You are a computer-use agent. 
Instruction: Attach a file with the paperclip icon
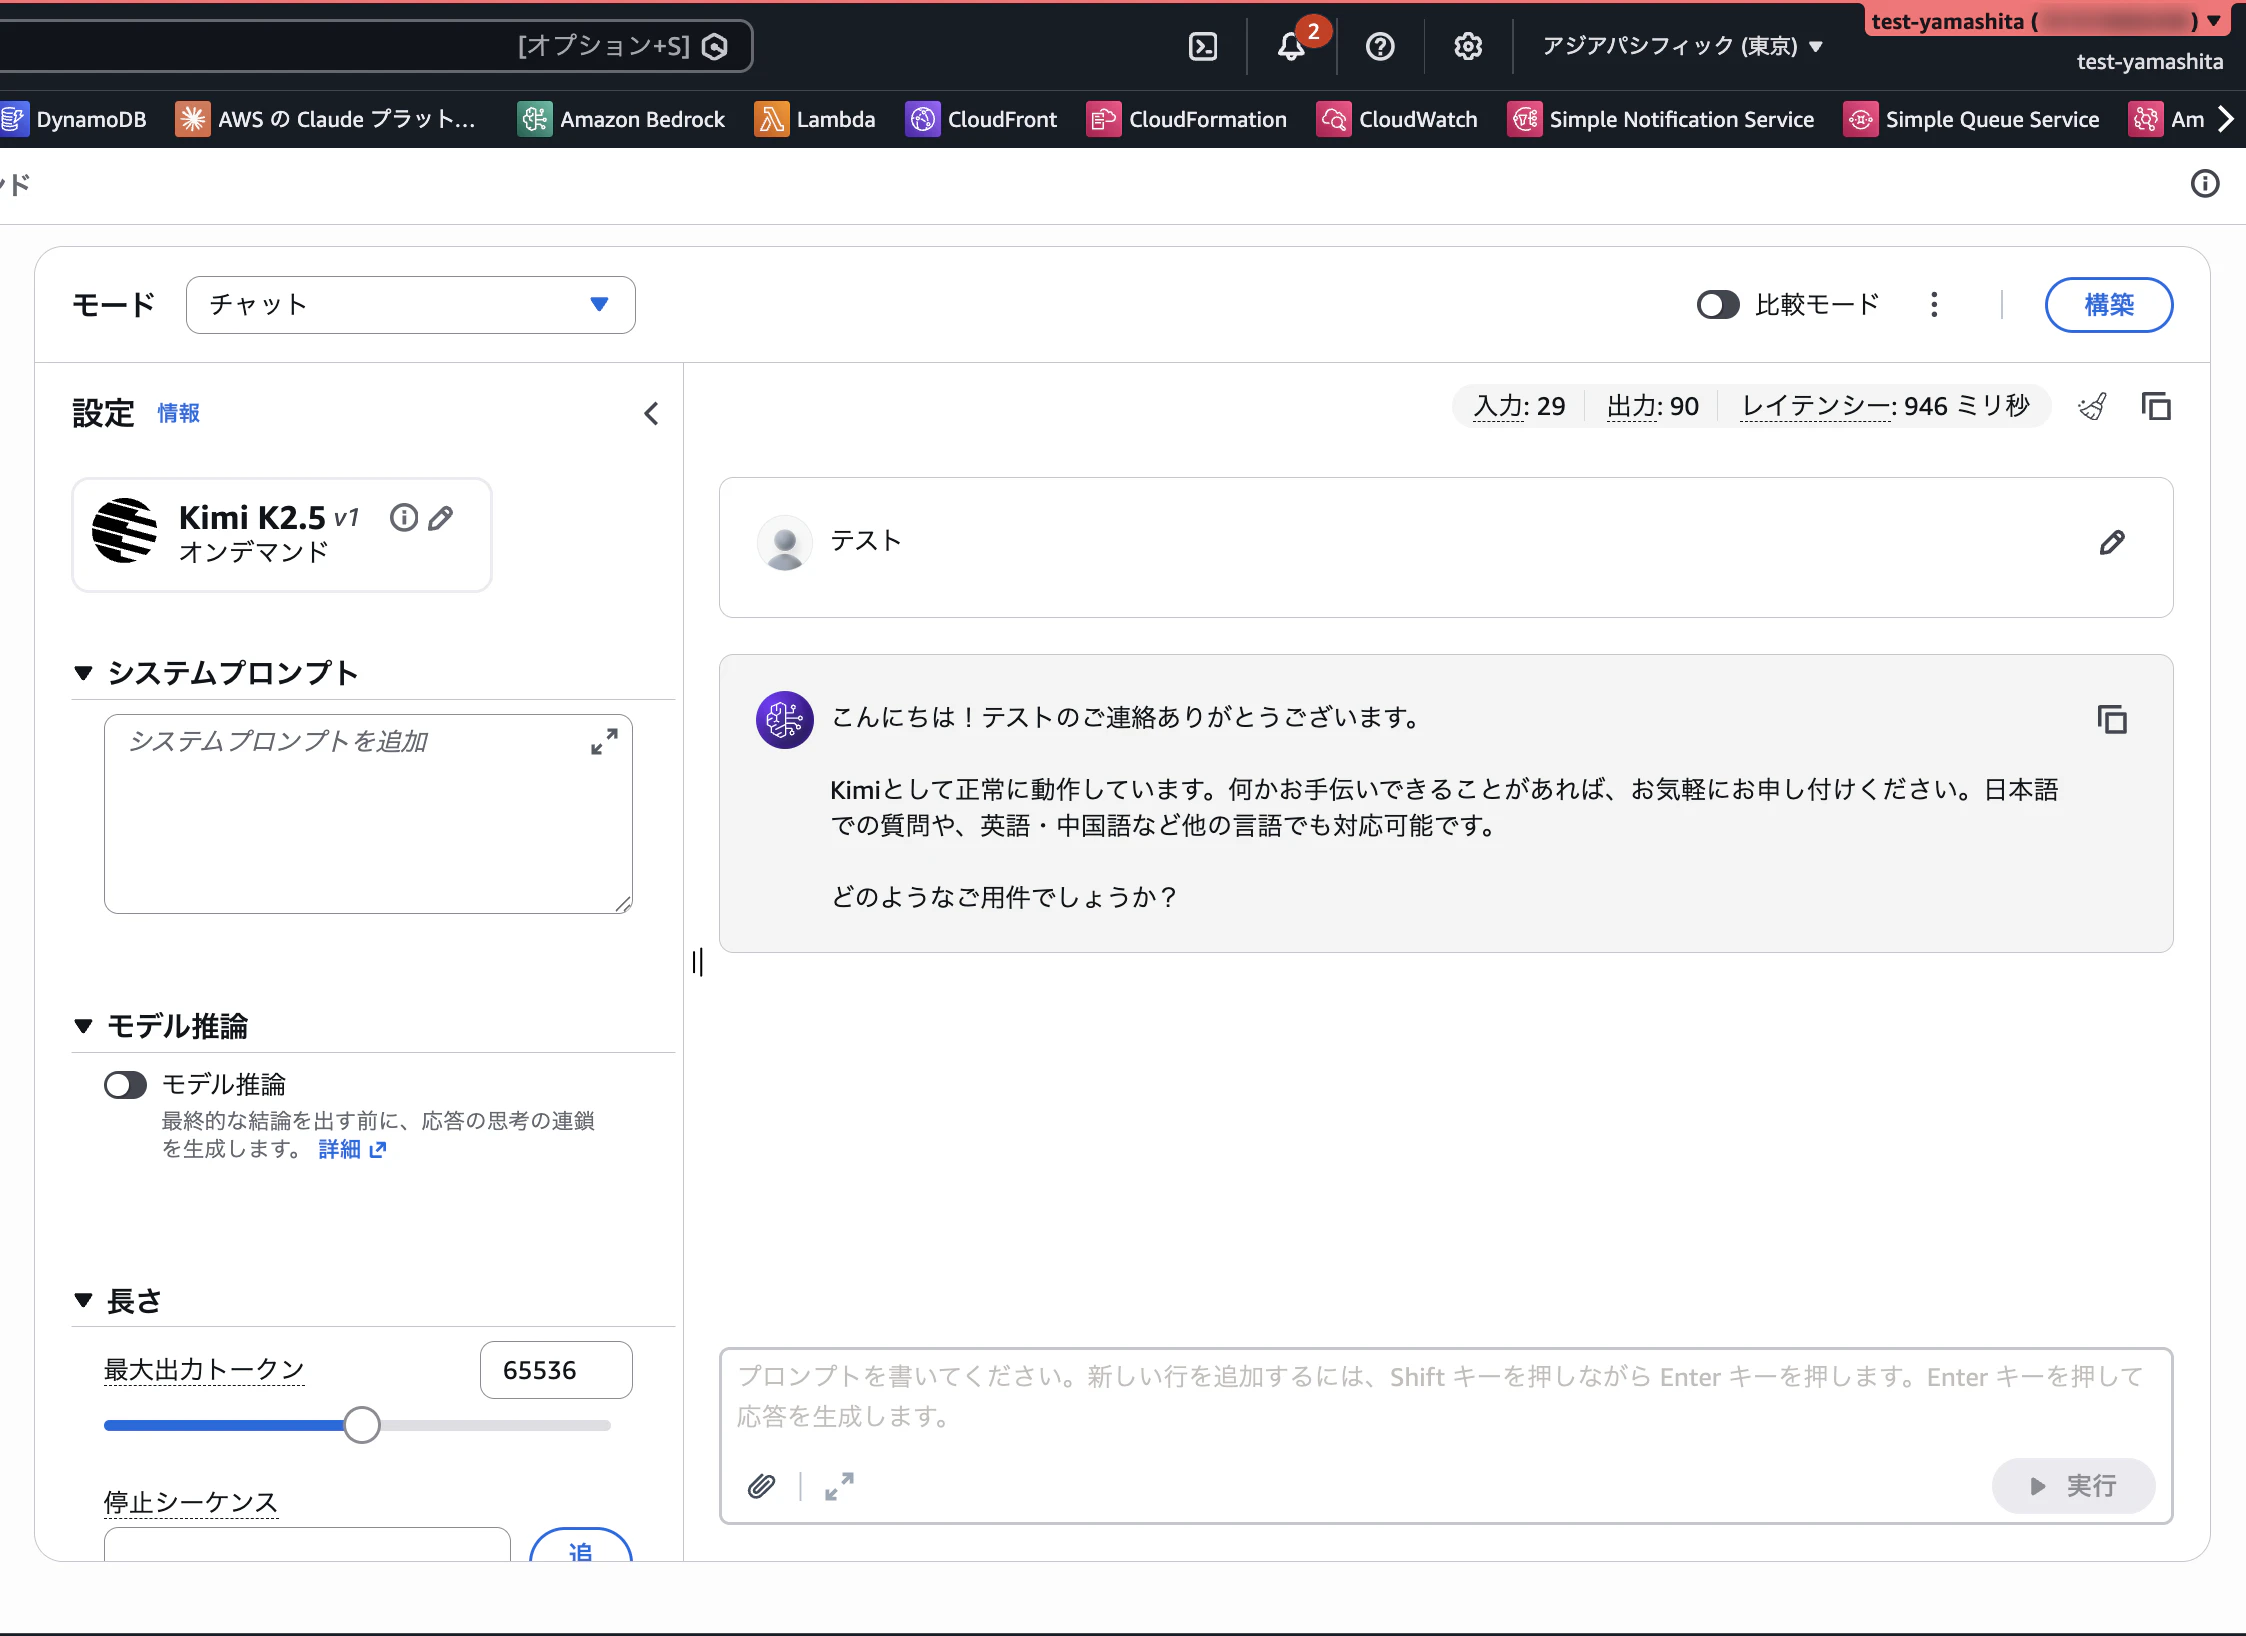coord(761,1487)
